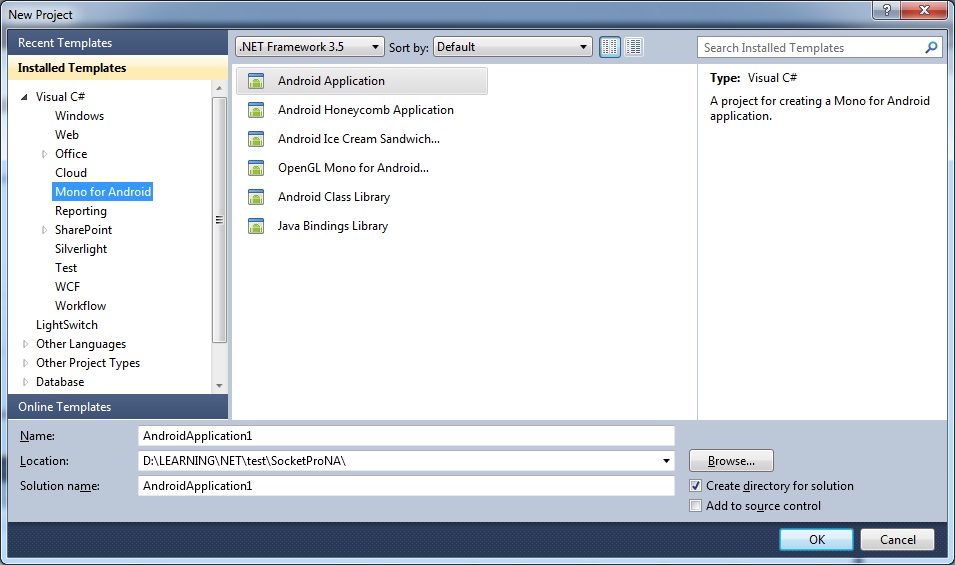Click the Cancel button
This screenshot has width=955, height=565.
coord(897,539)
